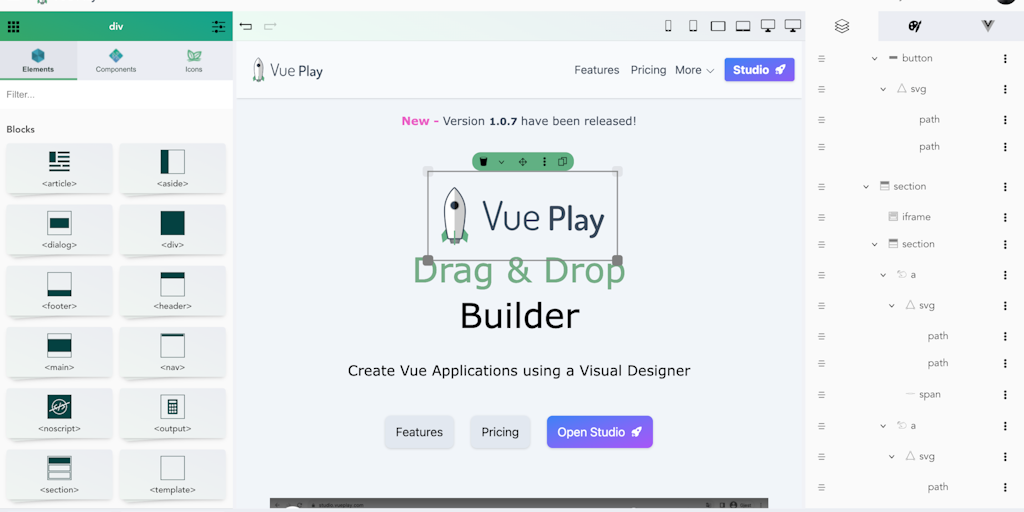
Task: Focus the Filter input field
Action: (116, 95)
